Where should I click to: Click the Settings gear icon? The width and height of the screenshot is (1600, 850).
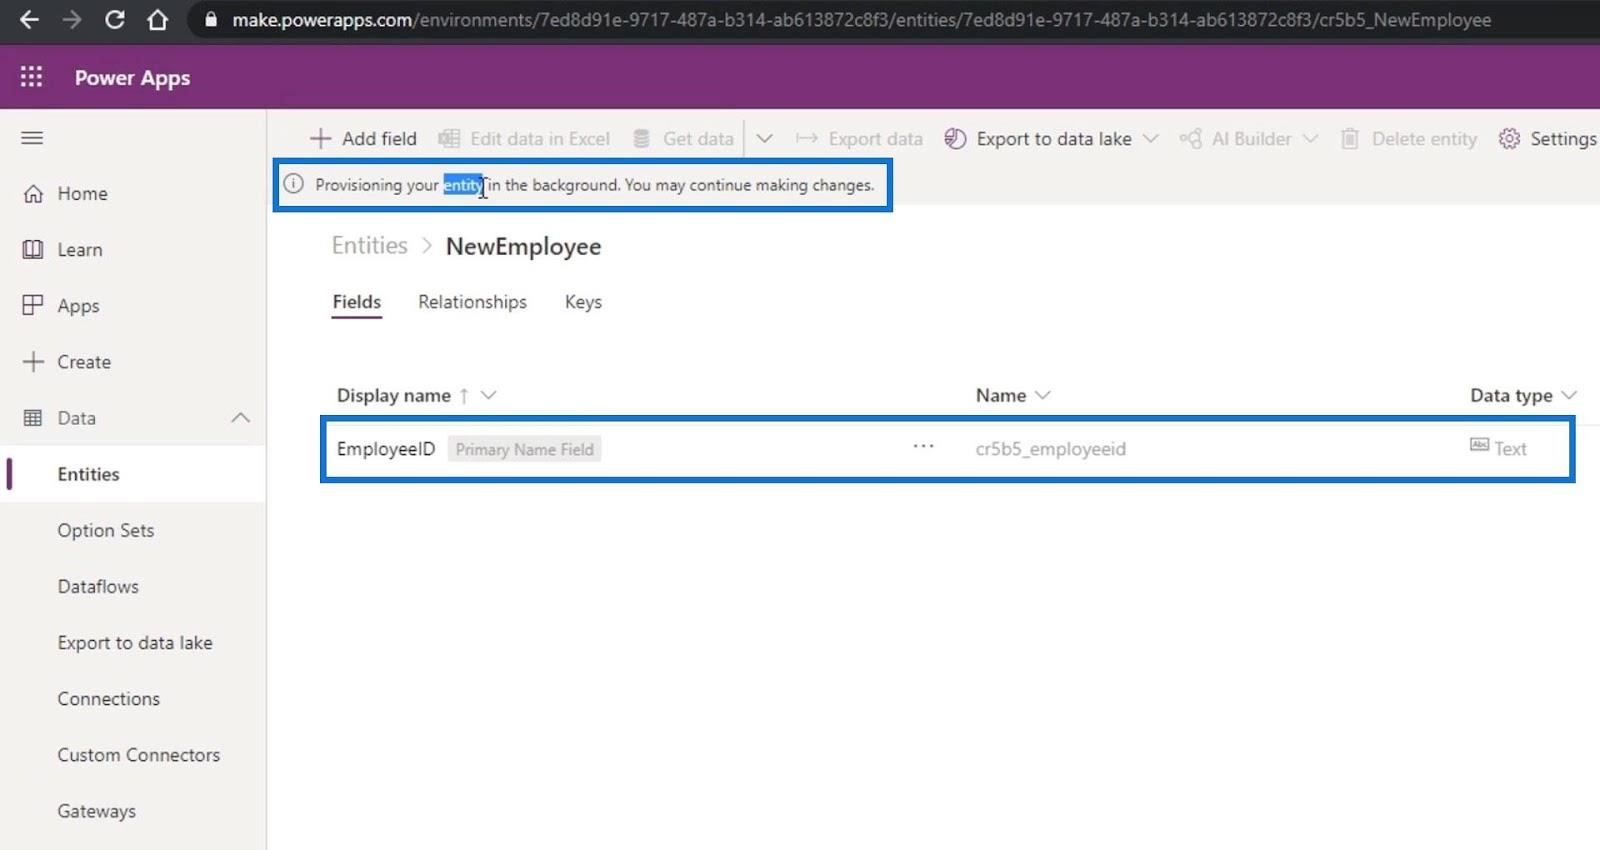click(1509, 138)
